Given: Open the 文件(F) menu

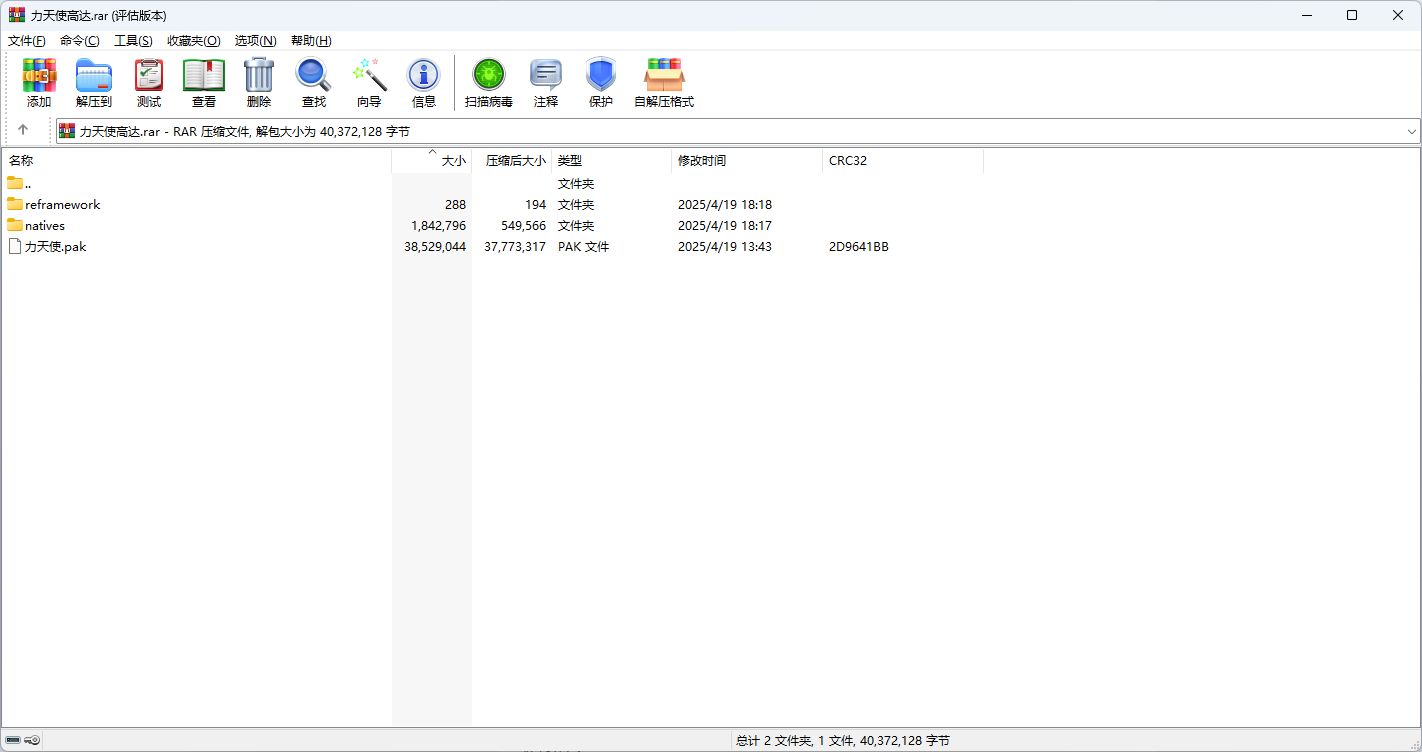Looking at the screenshot, I should pyautogui.click(x=27, y=41).
